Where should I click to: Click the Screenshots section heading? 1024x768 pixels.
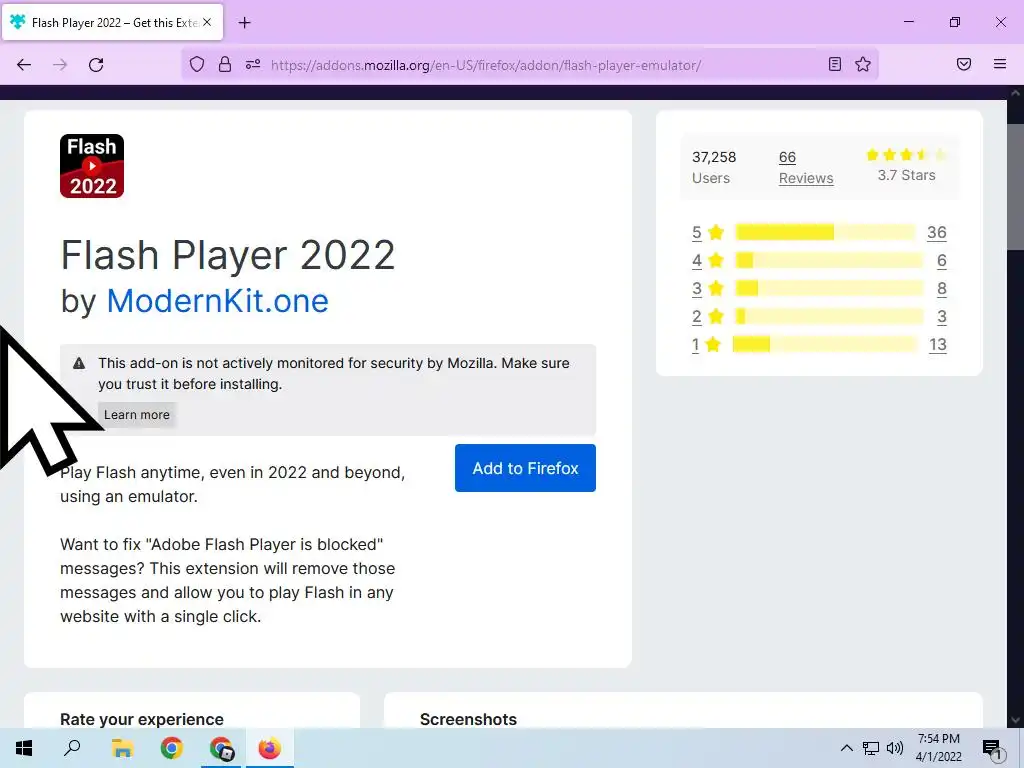[x=468, y=719]
